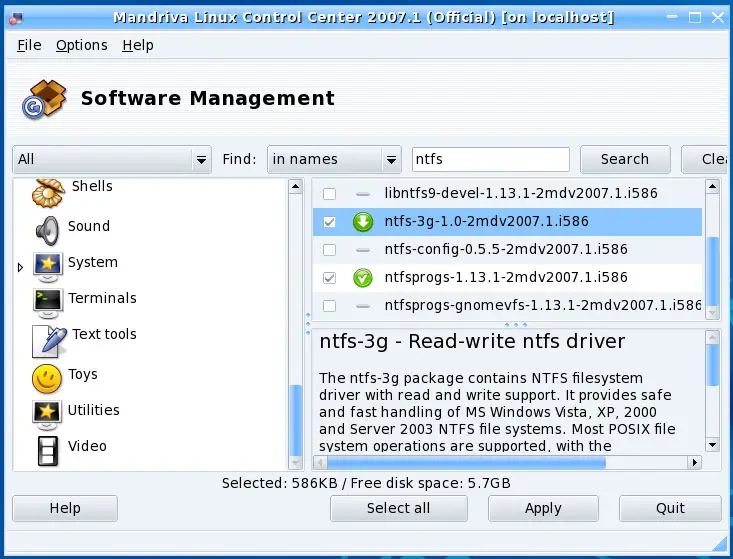Select ntfs-config-0.5.5-2mdv2007.1.i586 package name

coord(506,249)
